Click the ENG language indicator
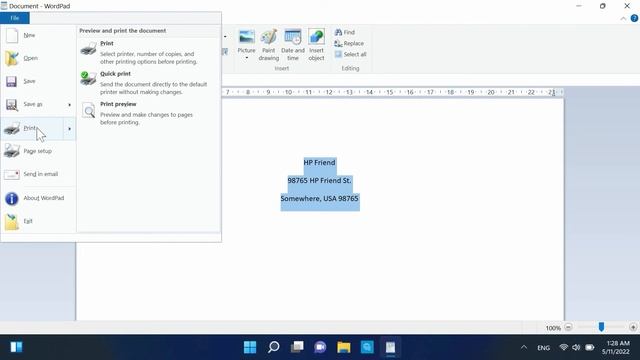The height and width of the screenshot is (360, 640). click(543, 348)
